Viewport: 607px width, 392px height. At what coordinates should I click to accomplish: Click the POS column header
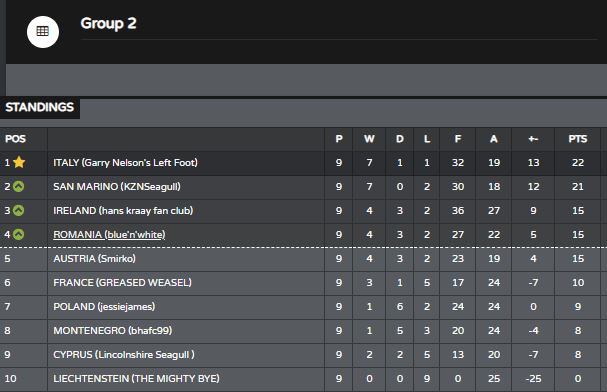click(15, 139)
